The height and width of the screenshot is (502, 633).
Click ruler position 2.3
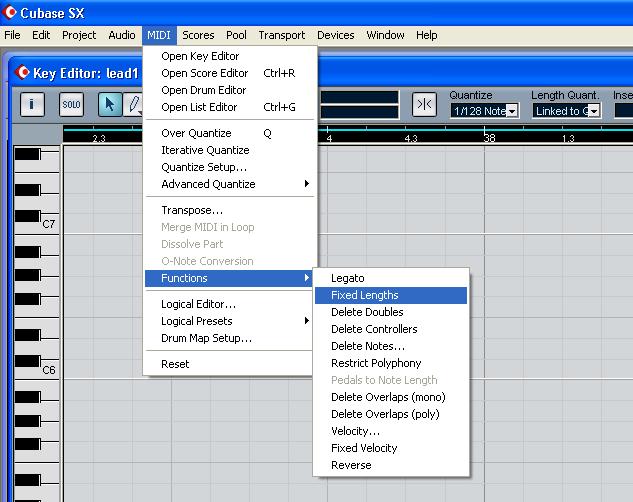(x=99, y=138)
